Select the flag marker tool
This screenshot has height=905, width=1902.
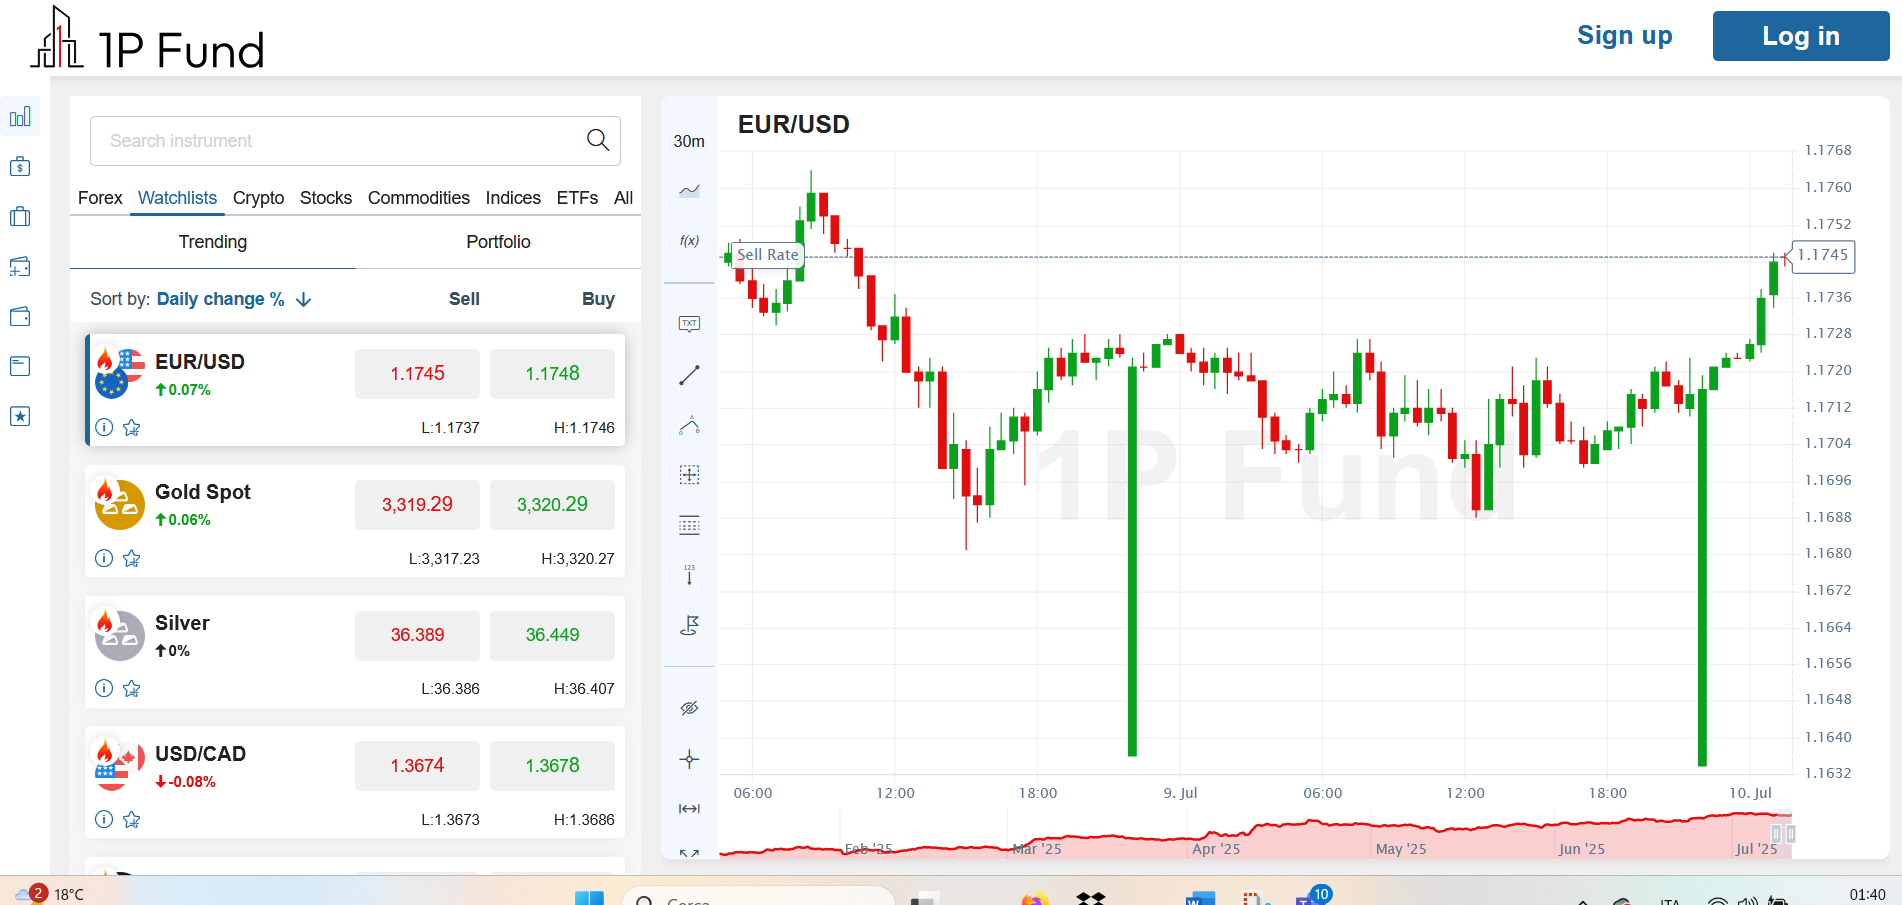(x=688, y=625)
